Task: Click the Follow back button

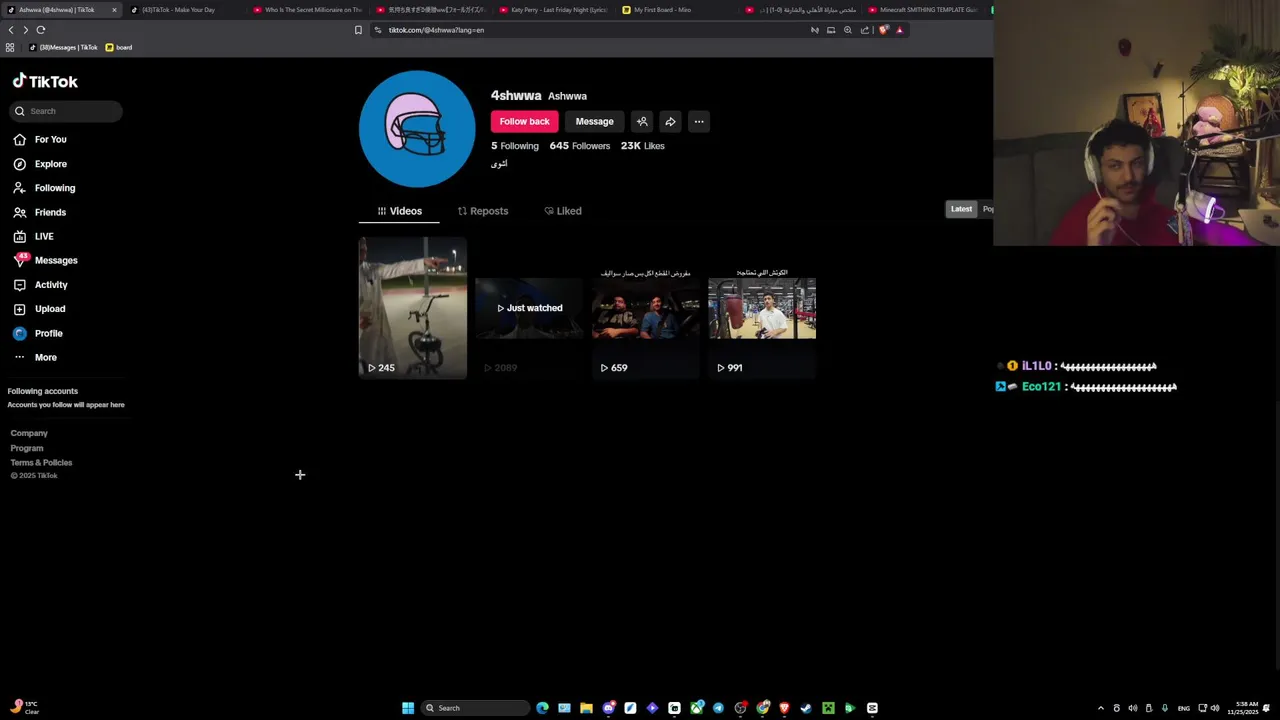Action: [x=524, y=121]
